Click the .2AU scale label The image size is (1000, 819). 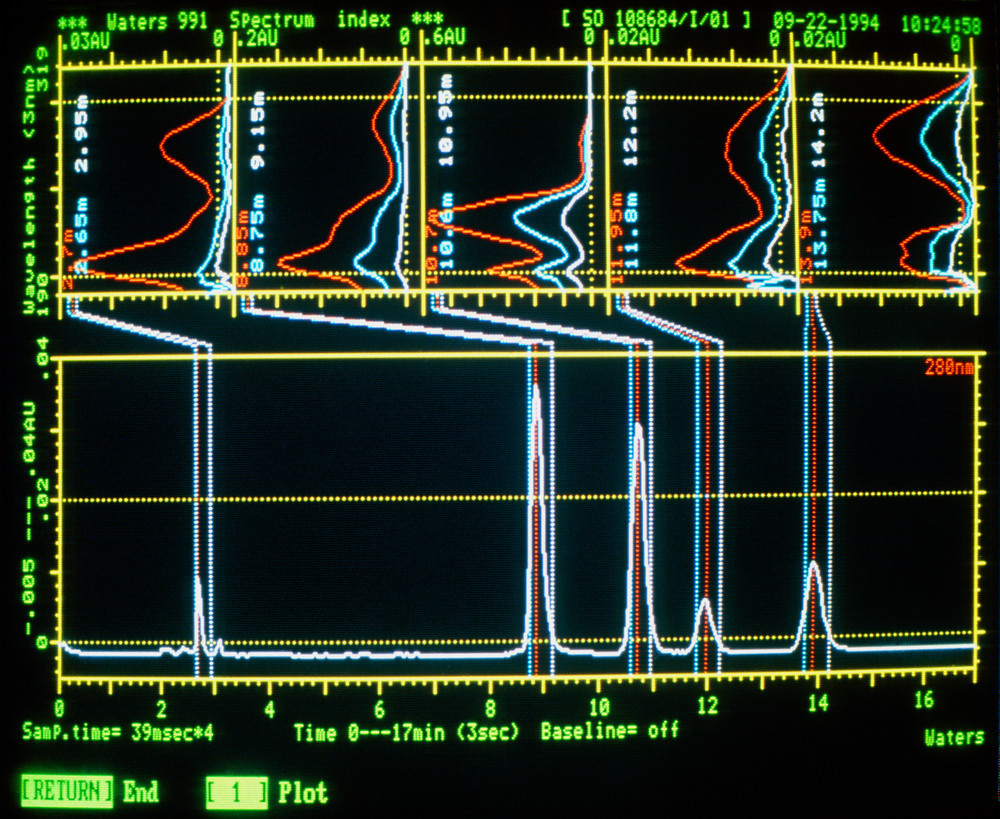pyautogui.click(x=258, y=39)
